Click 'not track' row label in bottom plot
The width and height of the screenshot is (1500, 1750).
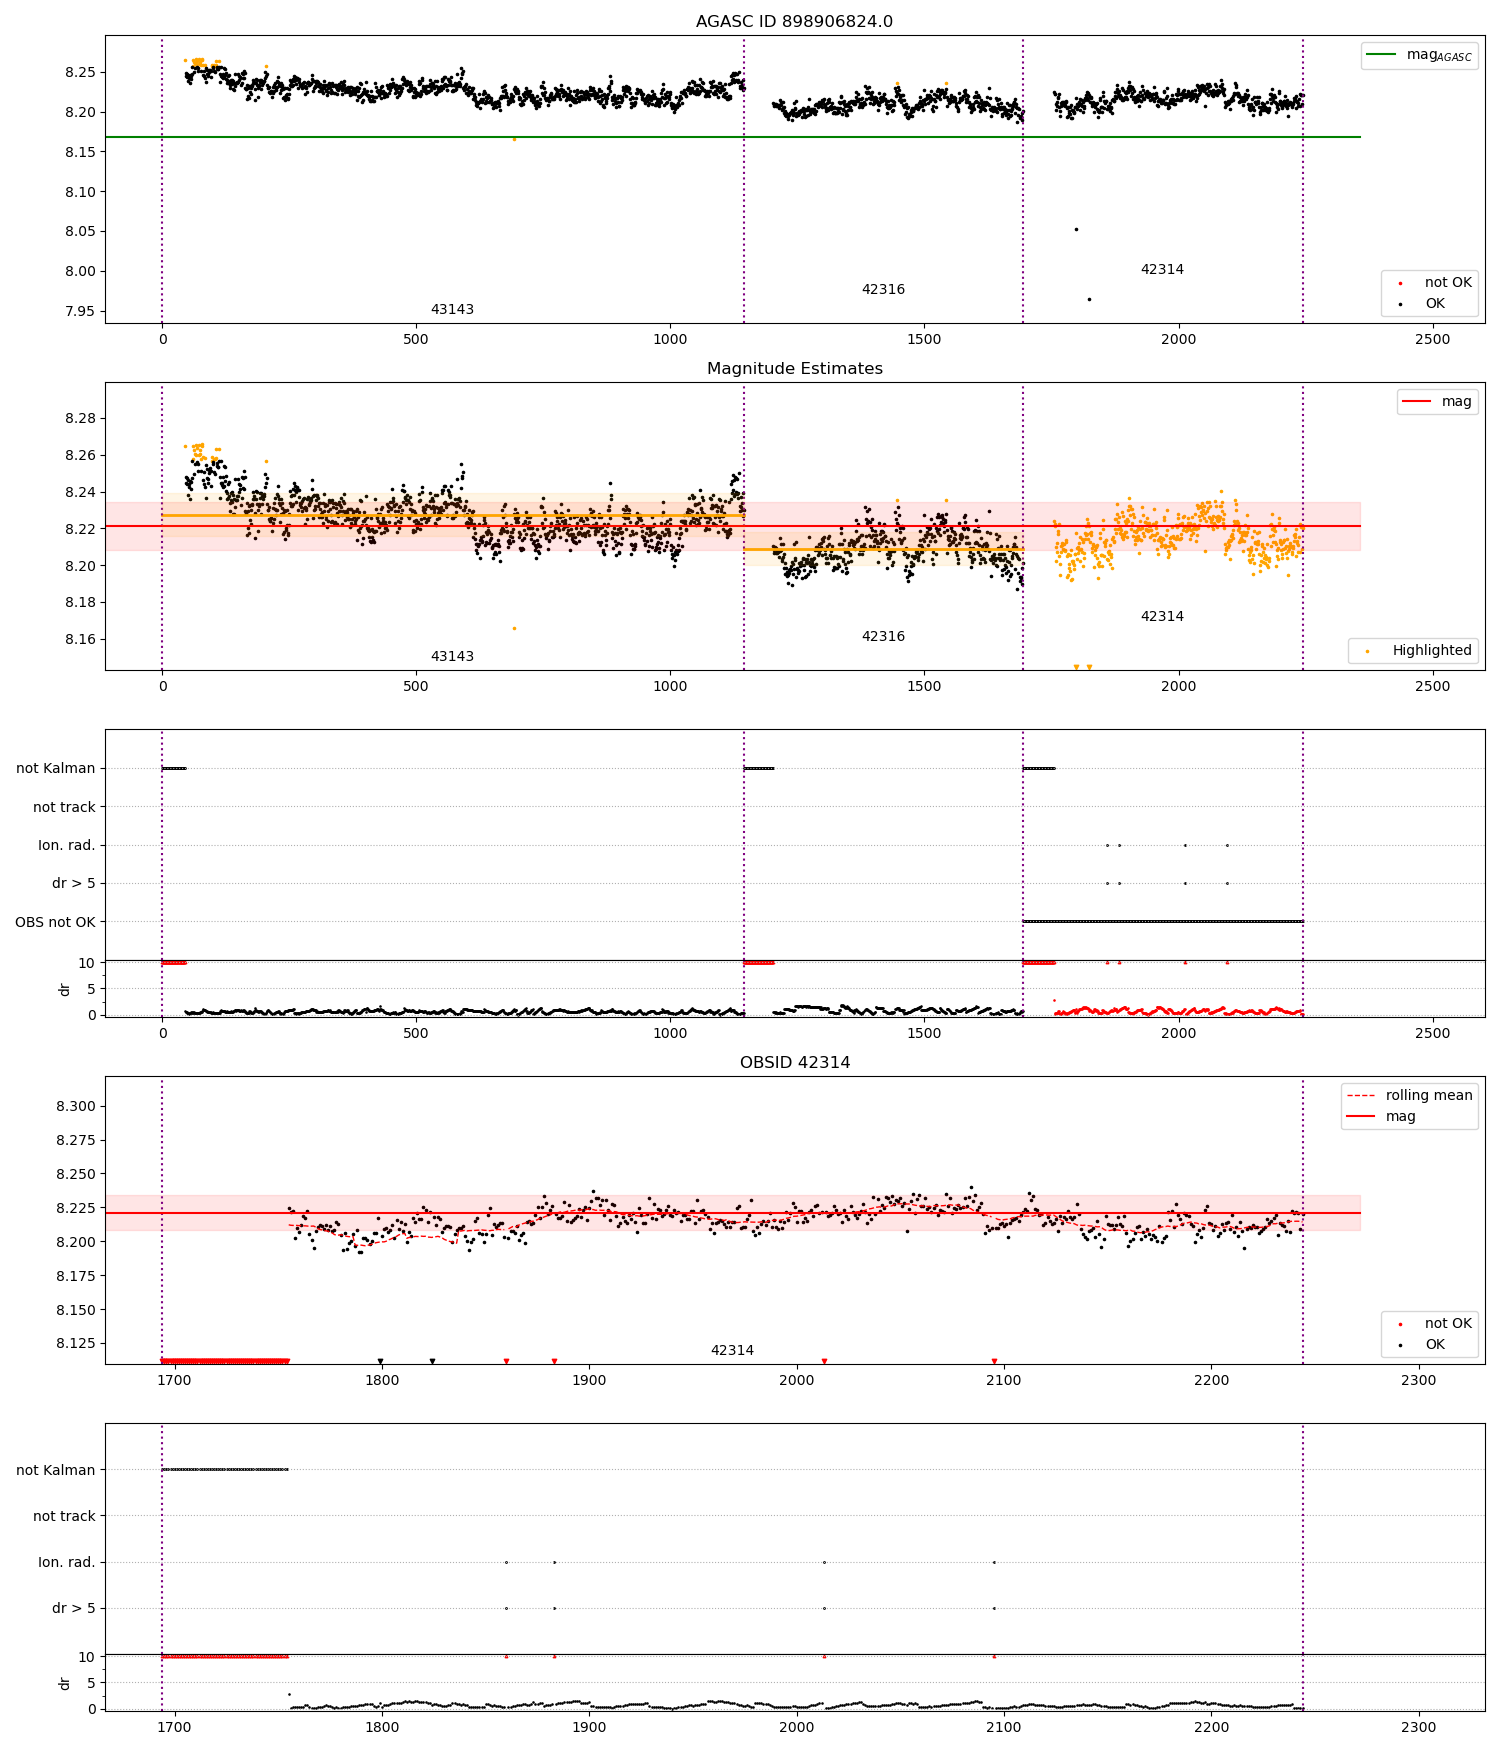point(64,1516)
